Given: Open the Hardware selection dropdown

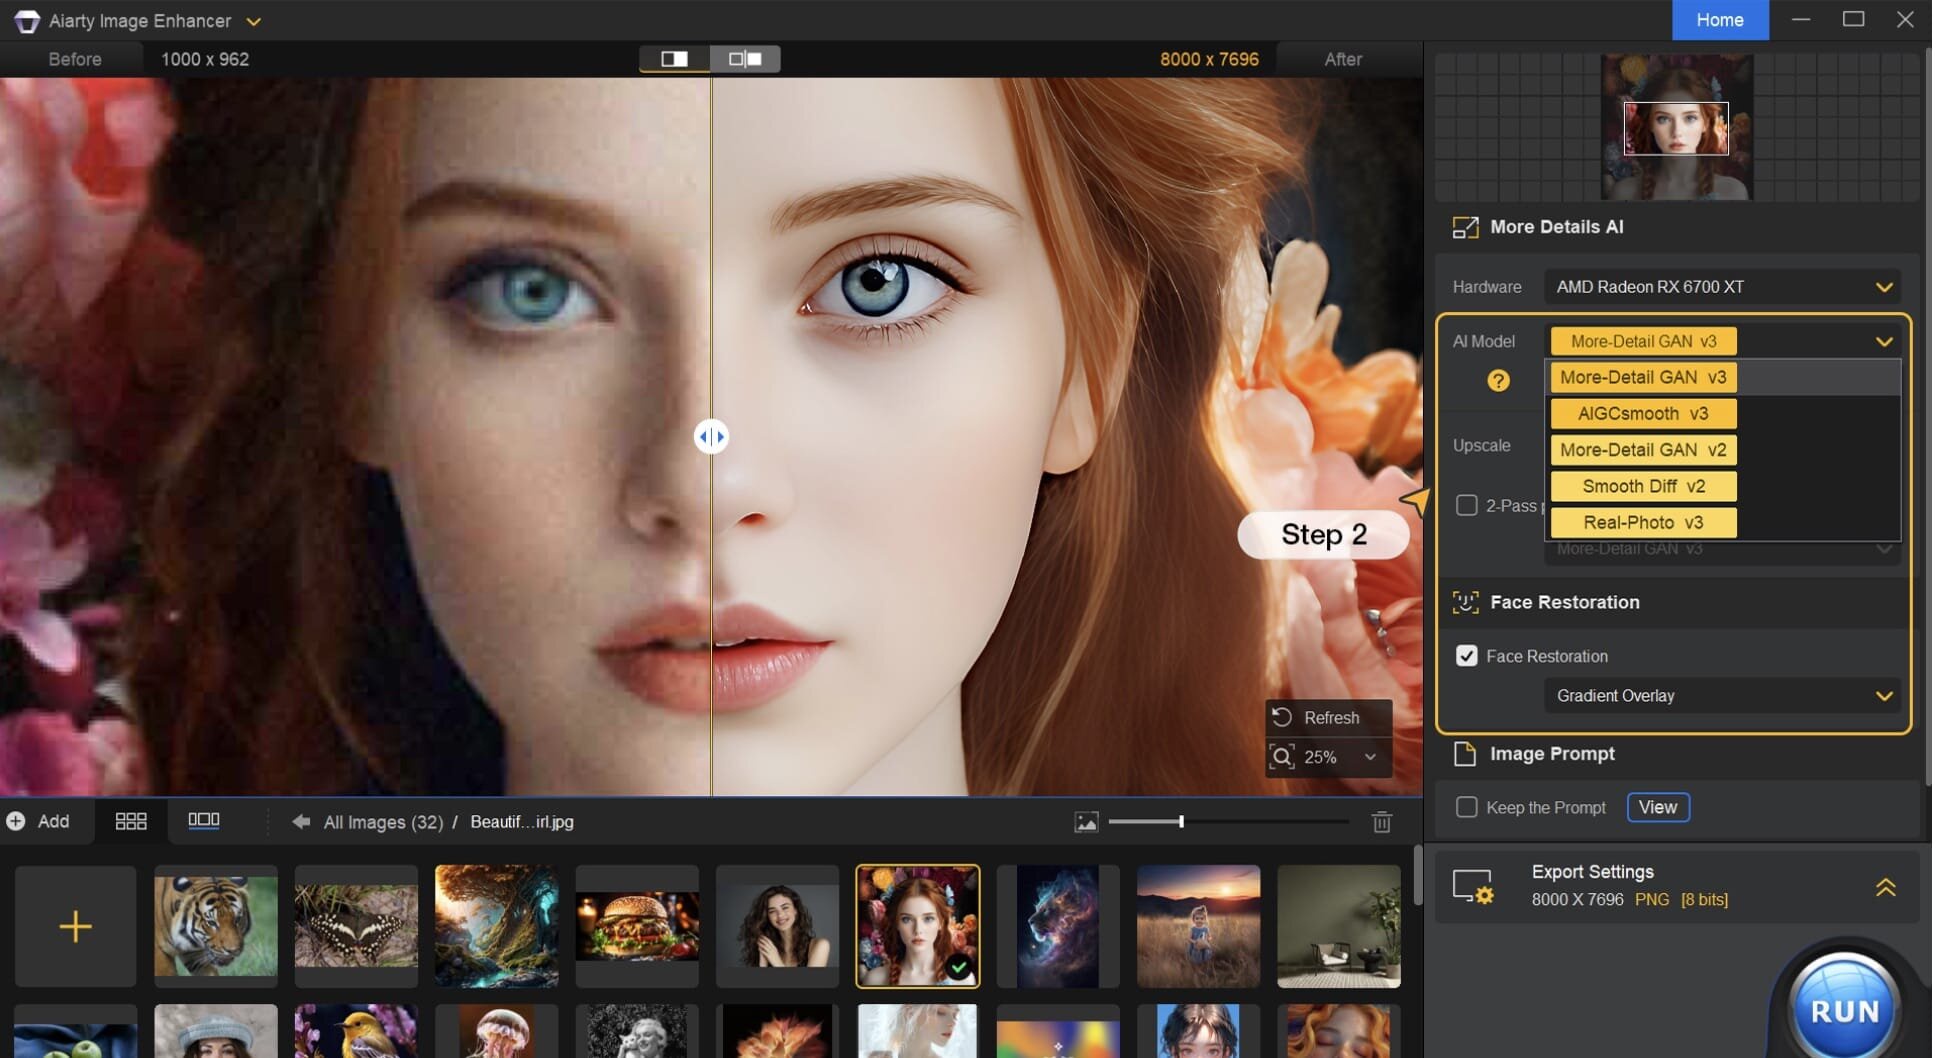Looking at the screenshot, I should click(1722, 287).
